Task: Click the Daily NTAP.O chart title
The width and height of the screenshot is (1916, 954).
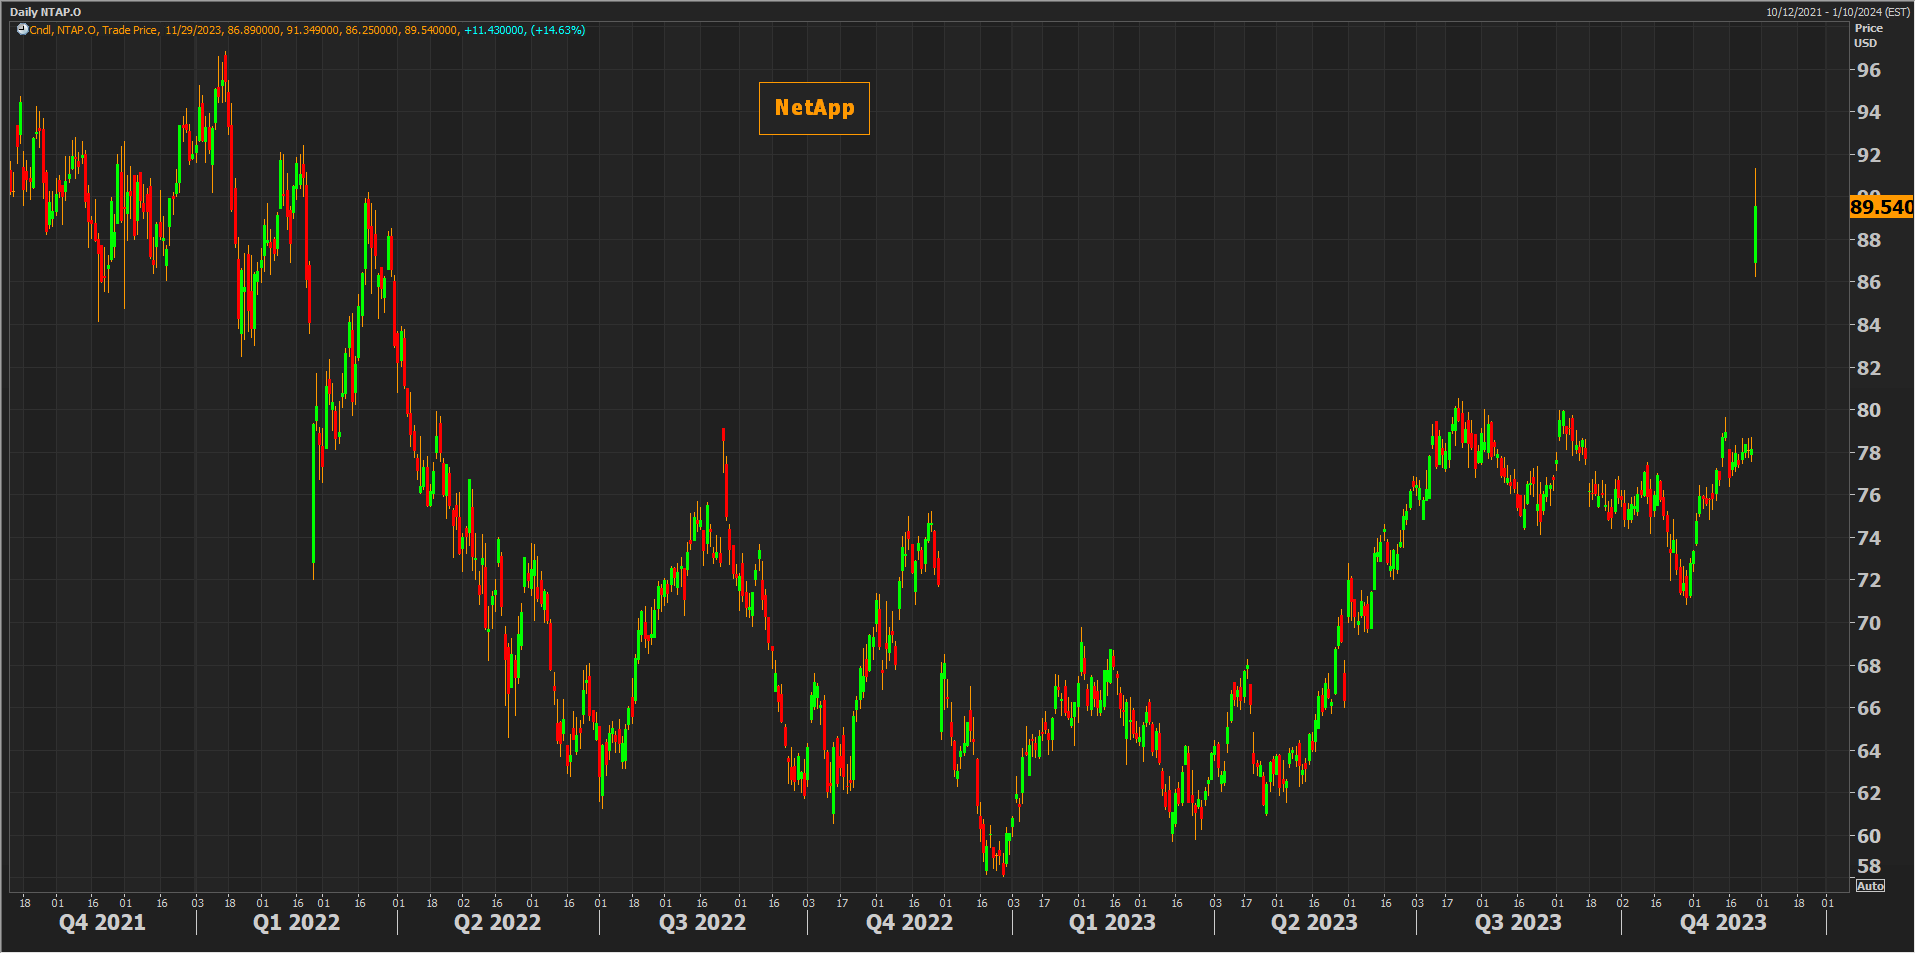Action: 46,12
